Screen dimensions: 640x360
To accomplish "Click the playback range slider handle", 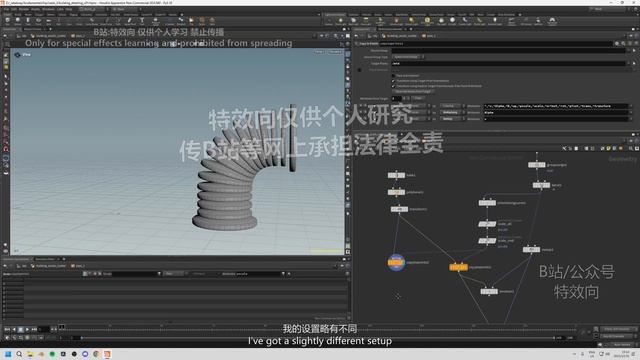I will point(82,338).
